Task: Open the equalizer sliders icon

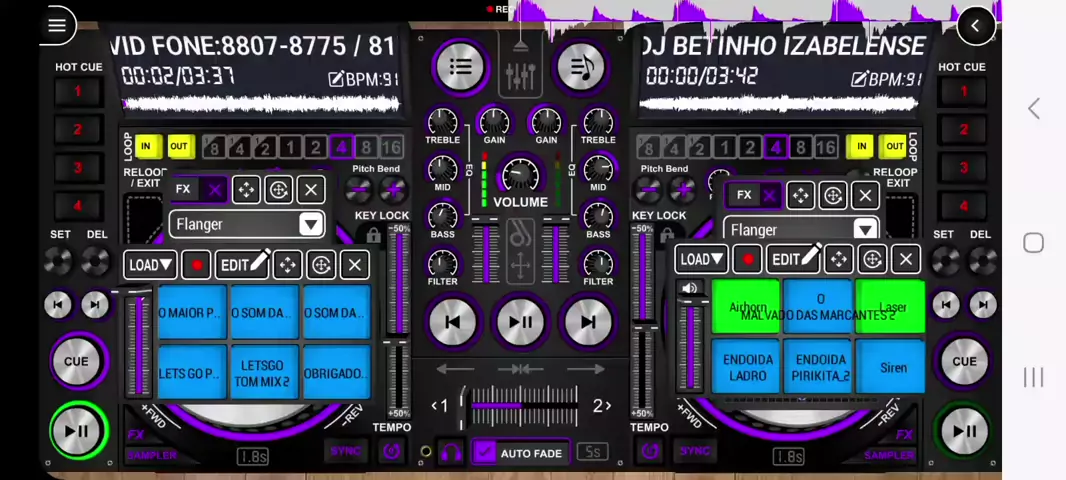Action: (x=520, y=74)
